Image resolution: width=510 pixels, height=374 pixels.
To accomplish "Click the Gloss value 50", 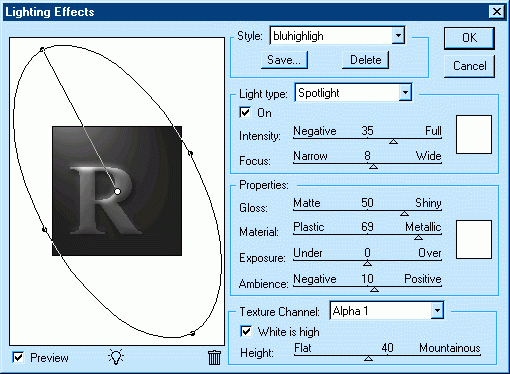I will point(367,203).
